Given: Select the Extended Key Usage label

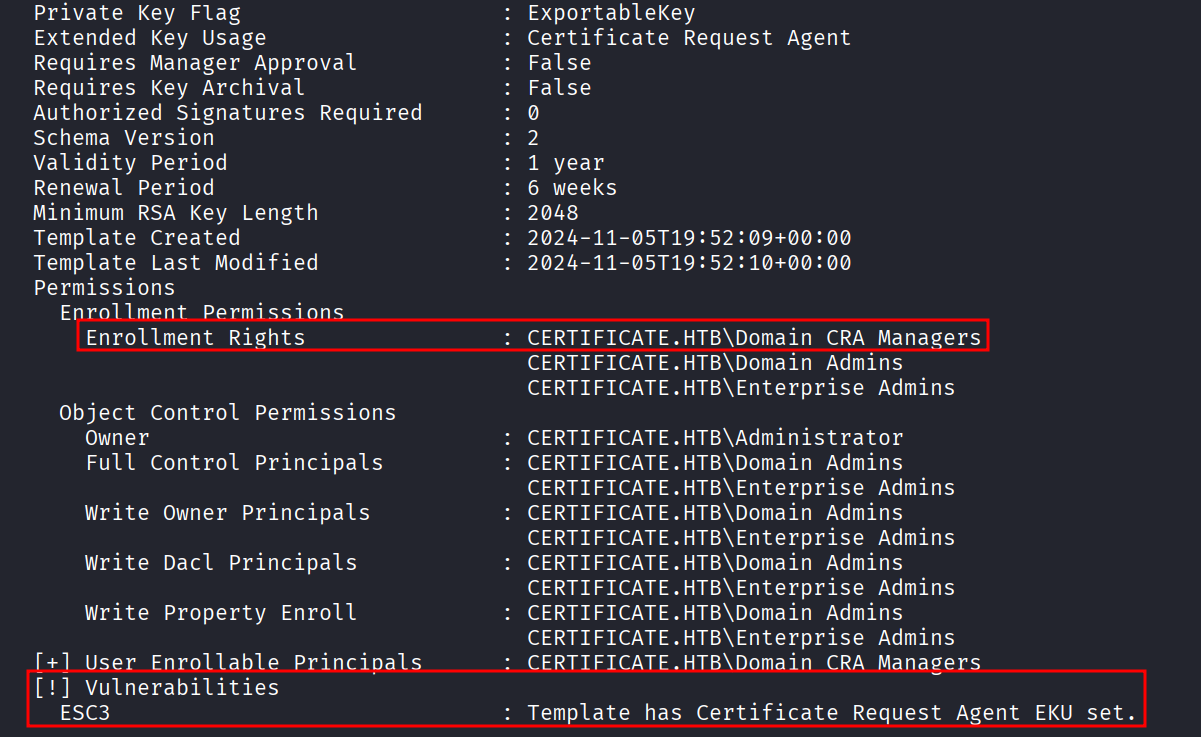Looking at the screenshot, I should pyautogui.click(x=150, y=38).
